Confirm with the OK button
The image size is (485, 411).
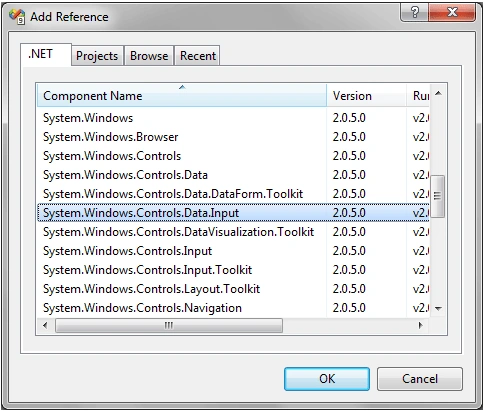(x=327, y=379)
